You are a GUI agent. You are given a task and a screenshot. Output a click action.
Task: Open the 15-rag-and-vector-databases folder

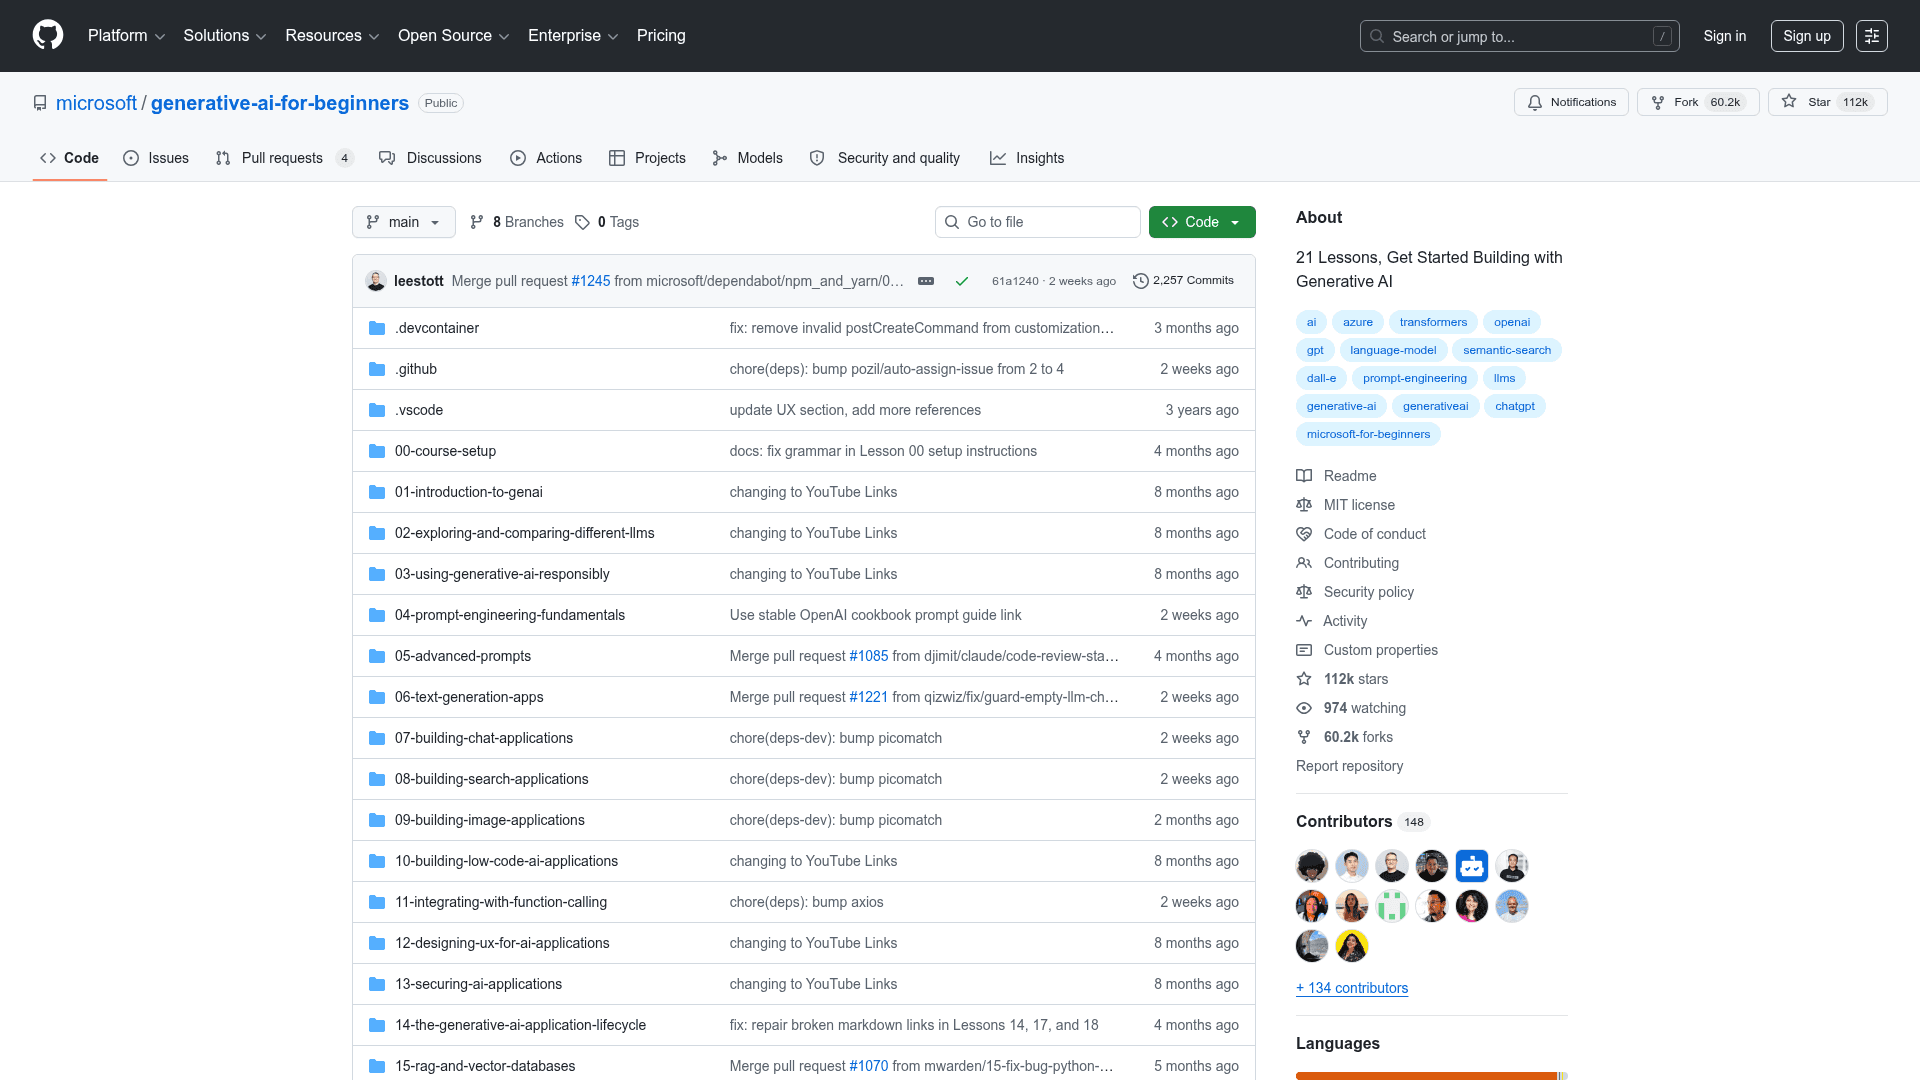pyautogui.click(x=485, y=1066)
